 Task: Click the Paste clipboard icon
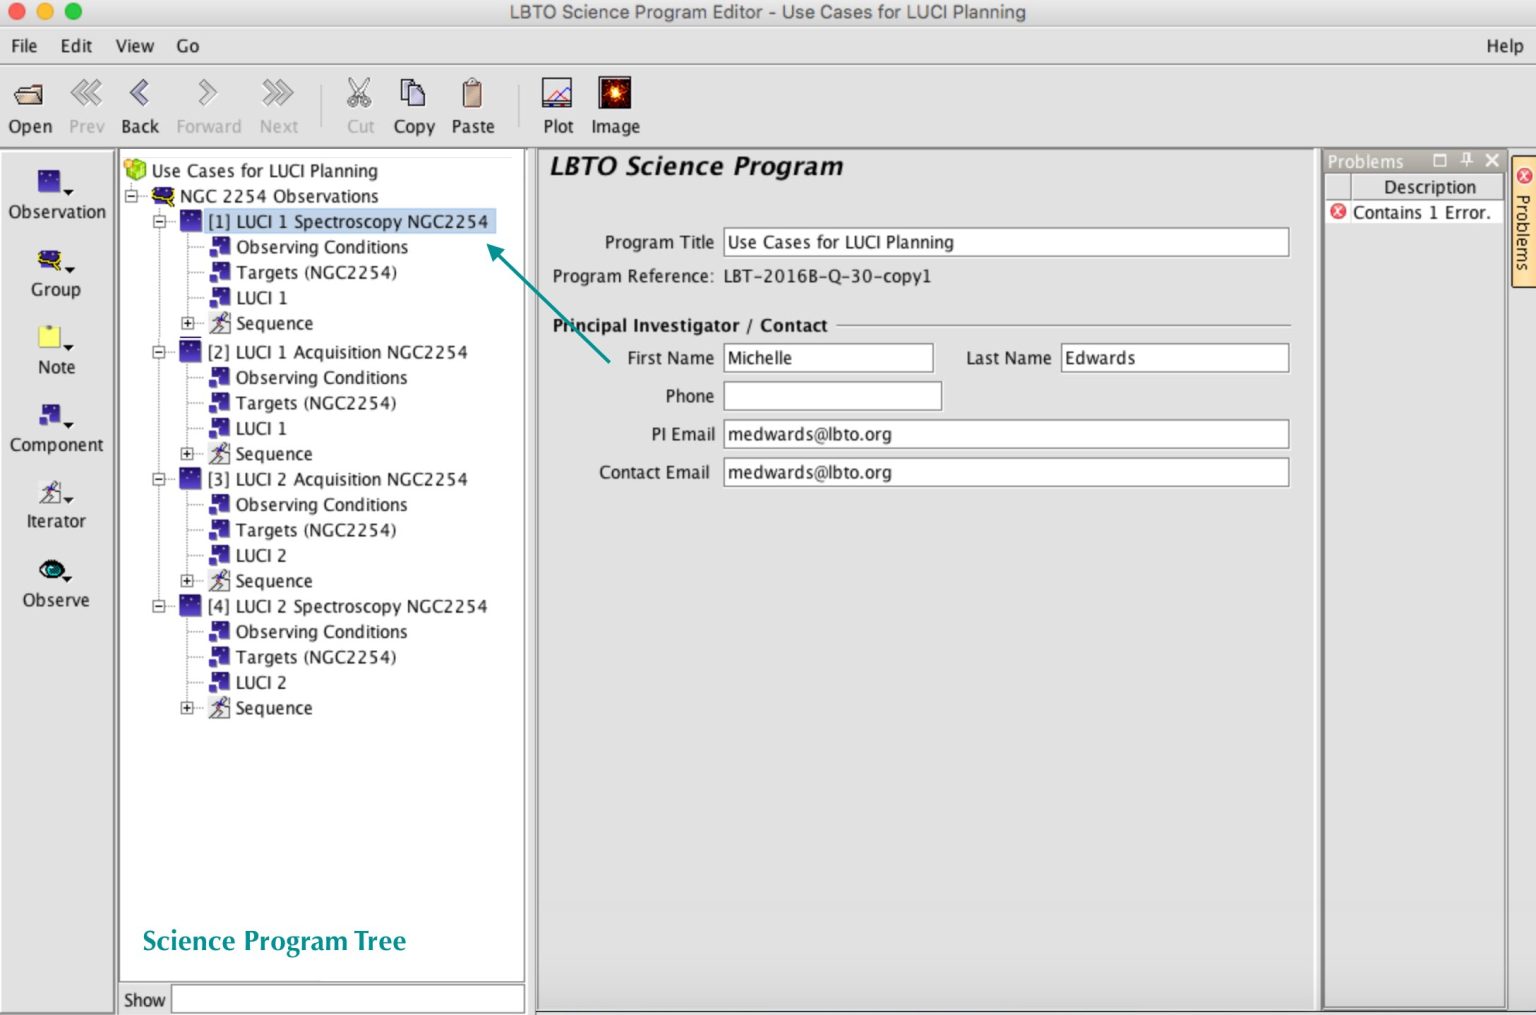click(472, 94)
